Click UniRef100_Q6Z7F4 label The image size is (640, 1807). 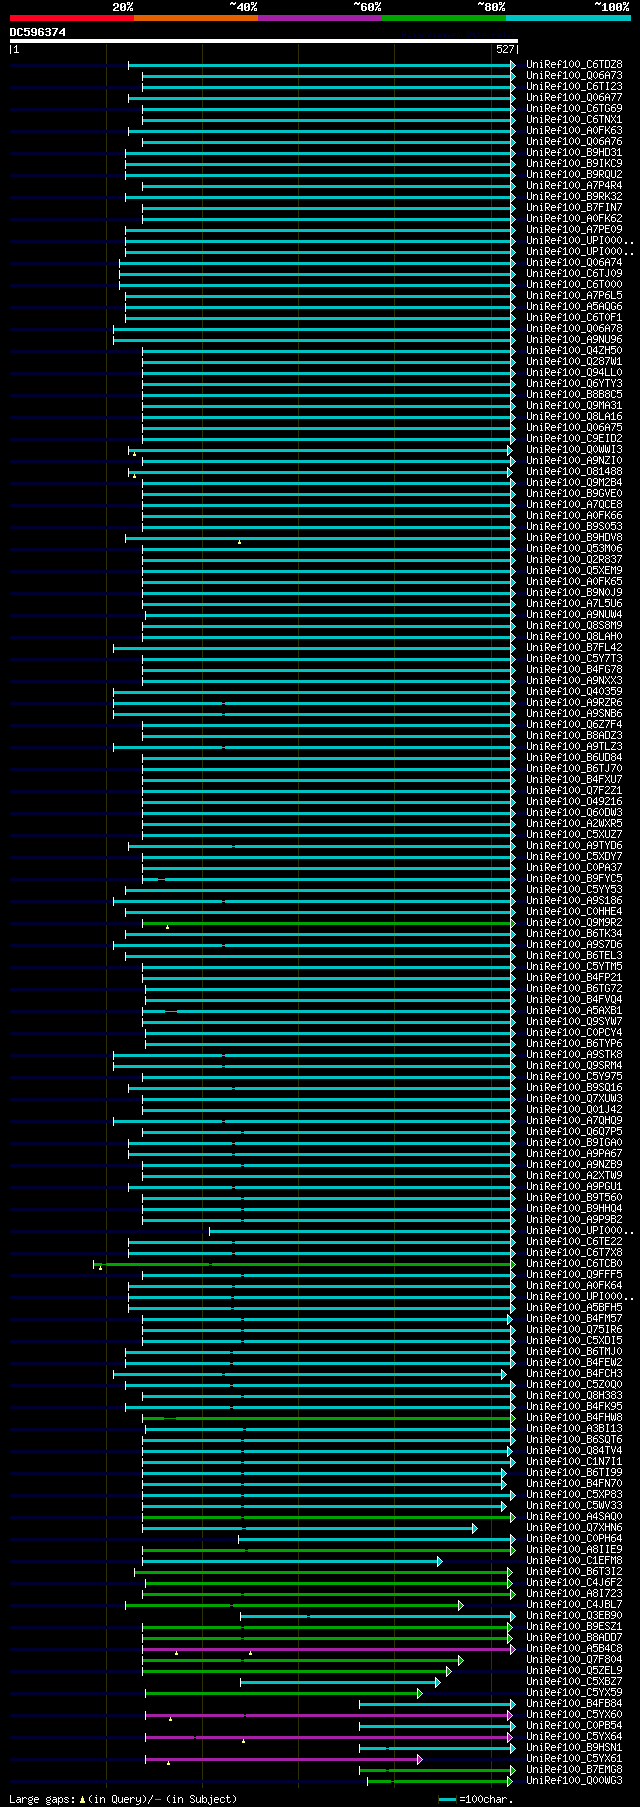coord(574,724)
